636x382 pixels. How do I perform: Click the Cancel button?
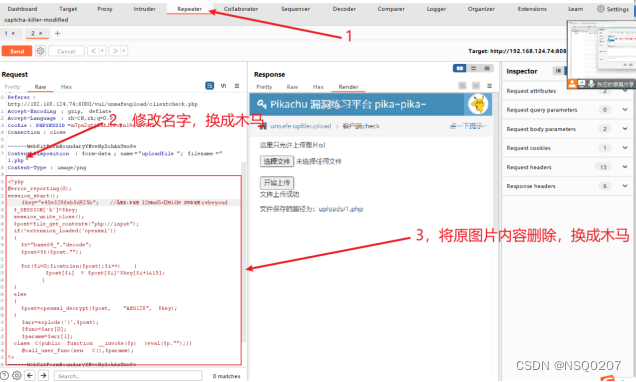pos(67,51)
